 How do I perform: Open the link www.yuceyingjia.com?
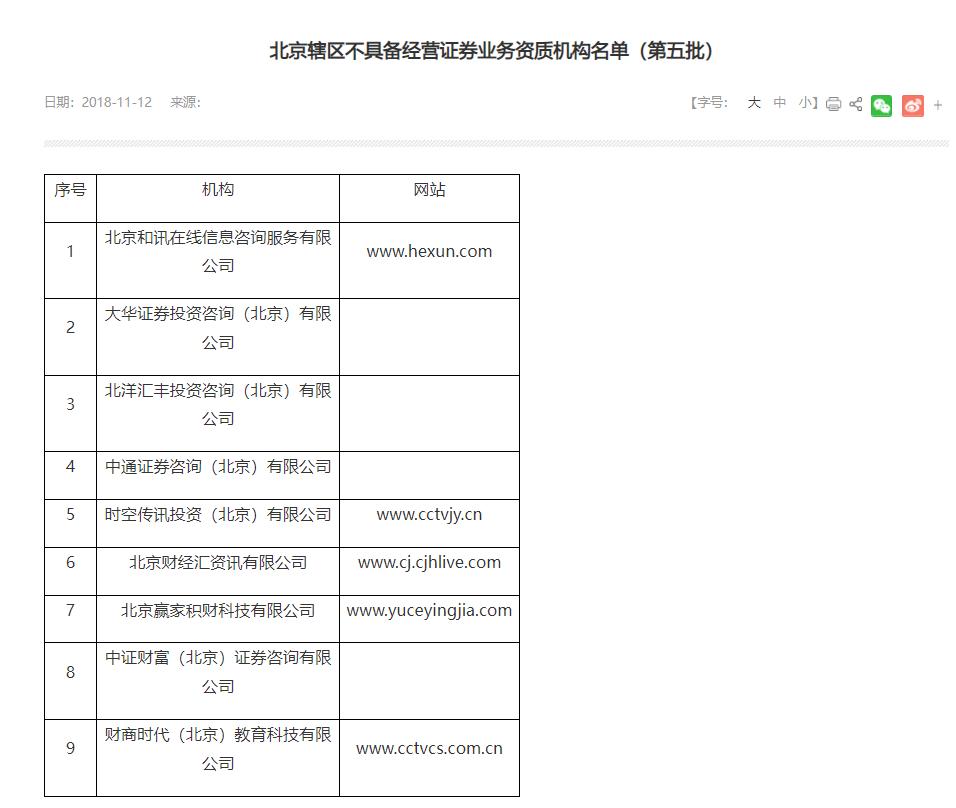(429, 610)
